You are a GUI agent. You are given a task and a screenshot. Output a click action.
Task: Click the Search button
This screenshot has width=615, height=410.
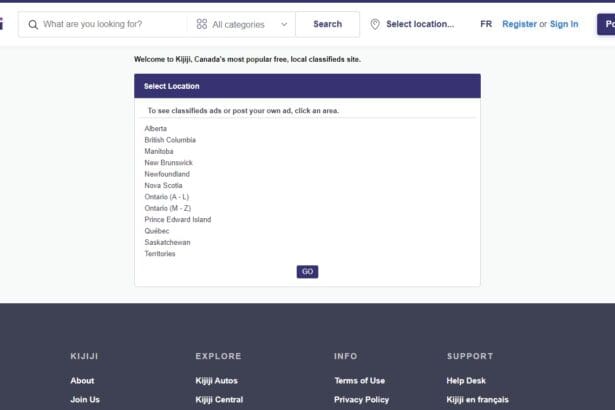(327, 24)
